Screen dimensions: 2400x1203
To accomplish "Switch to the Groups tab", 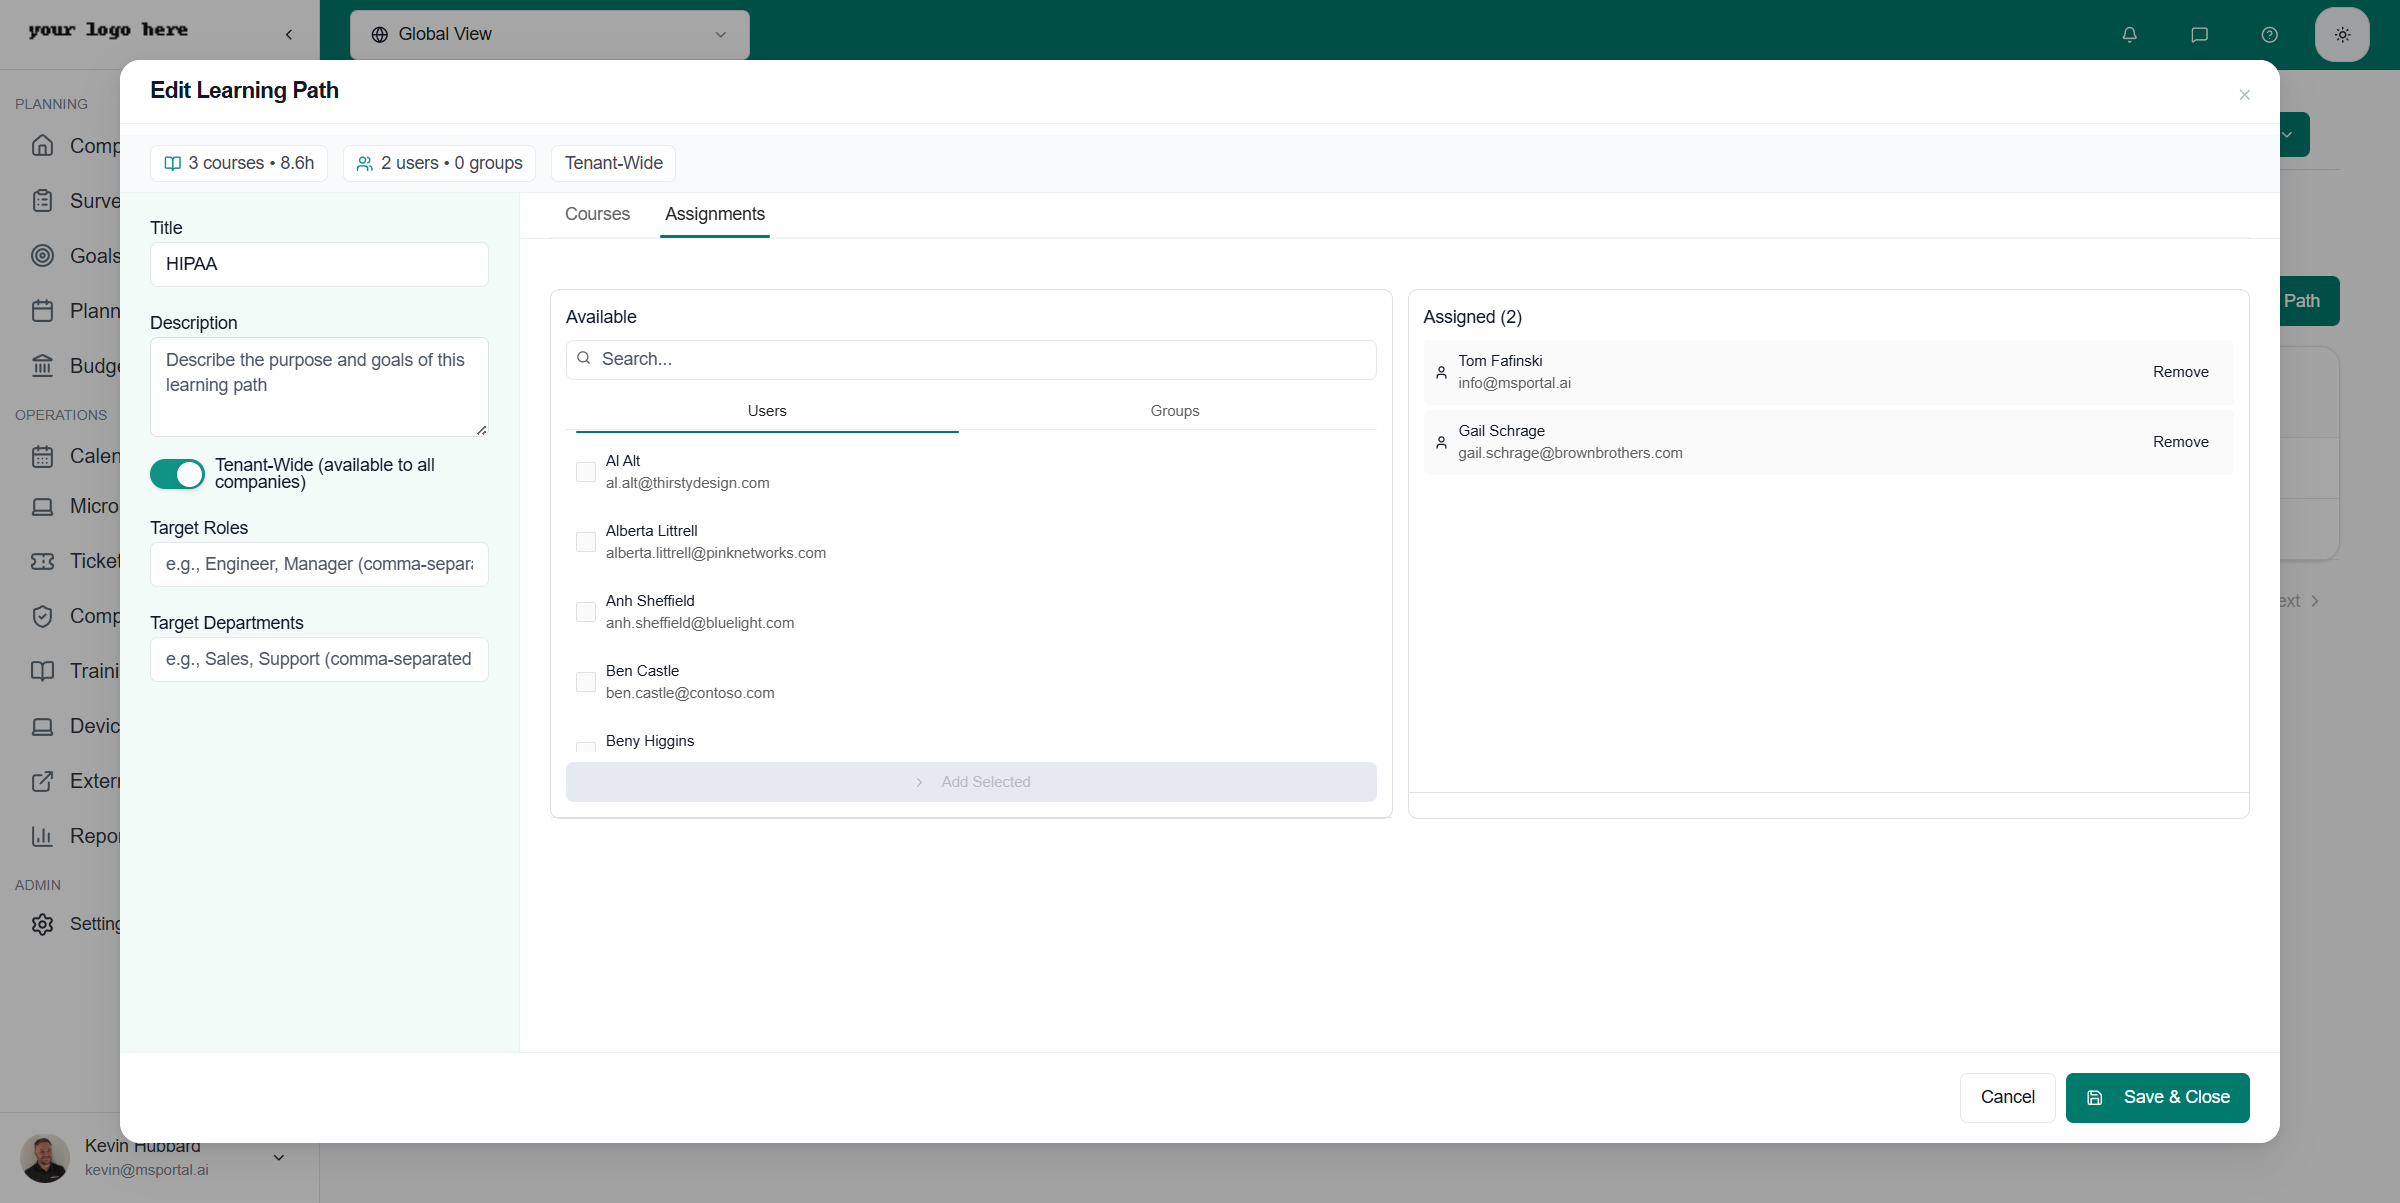I will (1174, 410).
